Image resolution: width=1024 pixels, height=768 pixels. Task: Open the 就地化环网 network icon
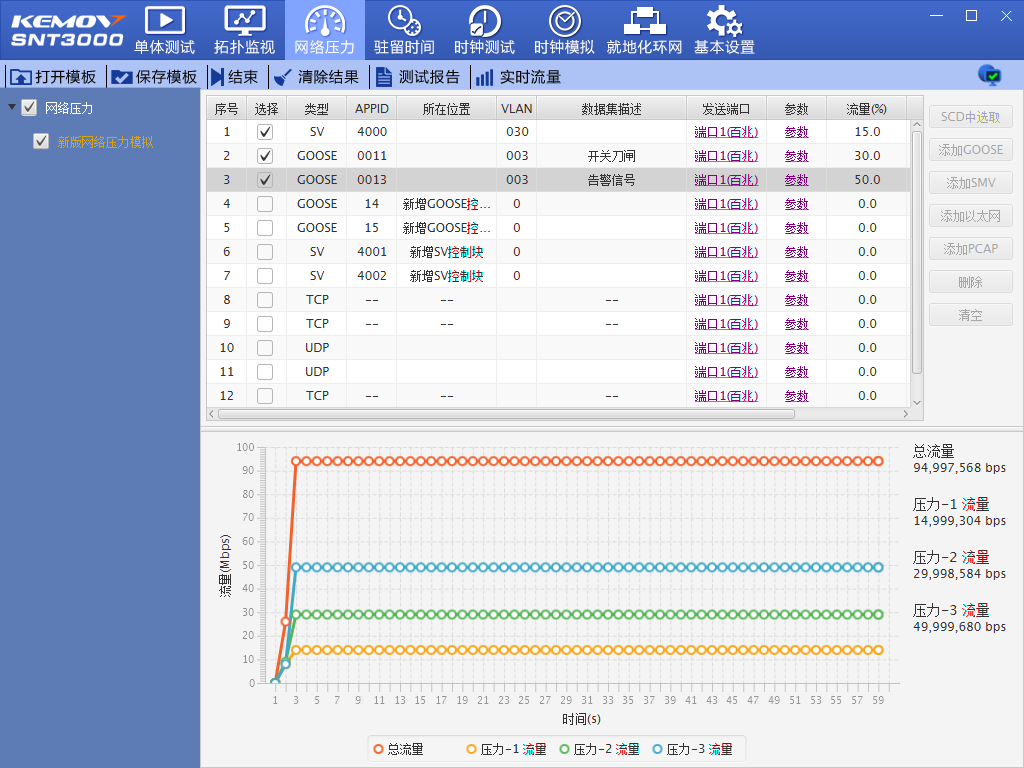point(644,20)
